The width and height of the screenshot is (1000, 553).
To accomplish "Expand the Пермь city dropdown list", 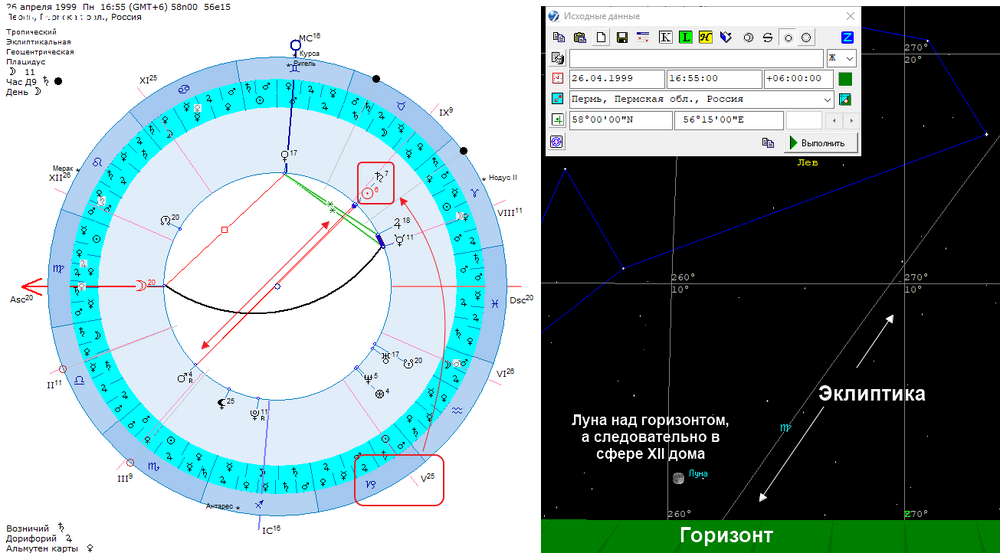I will coord(828,100).
